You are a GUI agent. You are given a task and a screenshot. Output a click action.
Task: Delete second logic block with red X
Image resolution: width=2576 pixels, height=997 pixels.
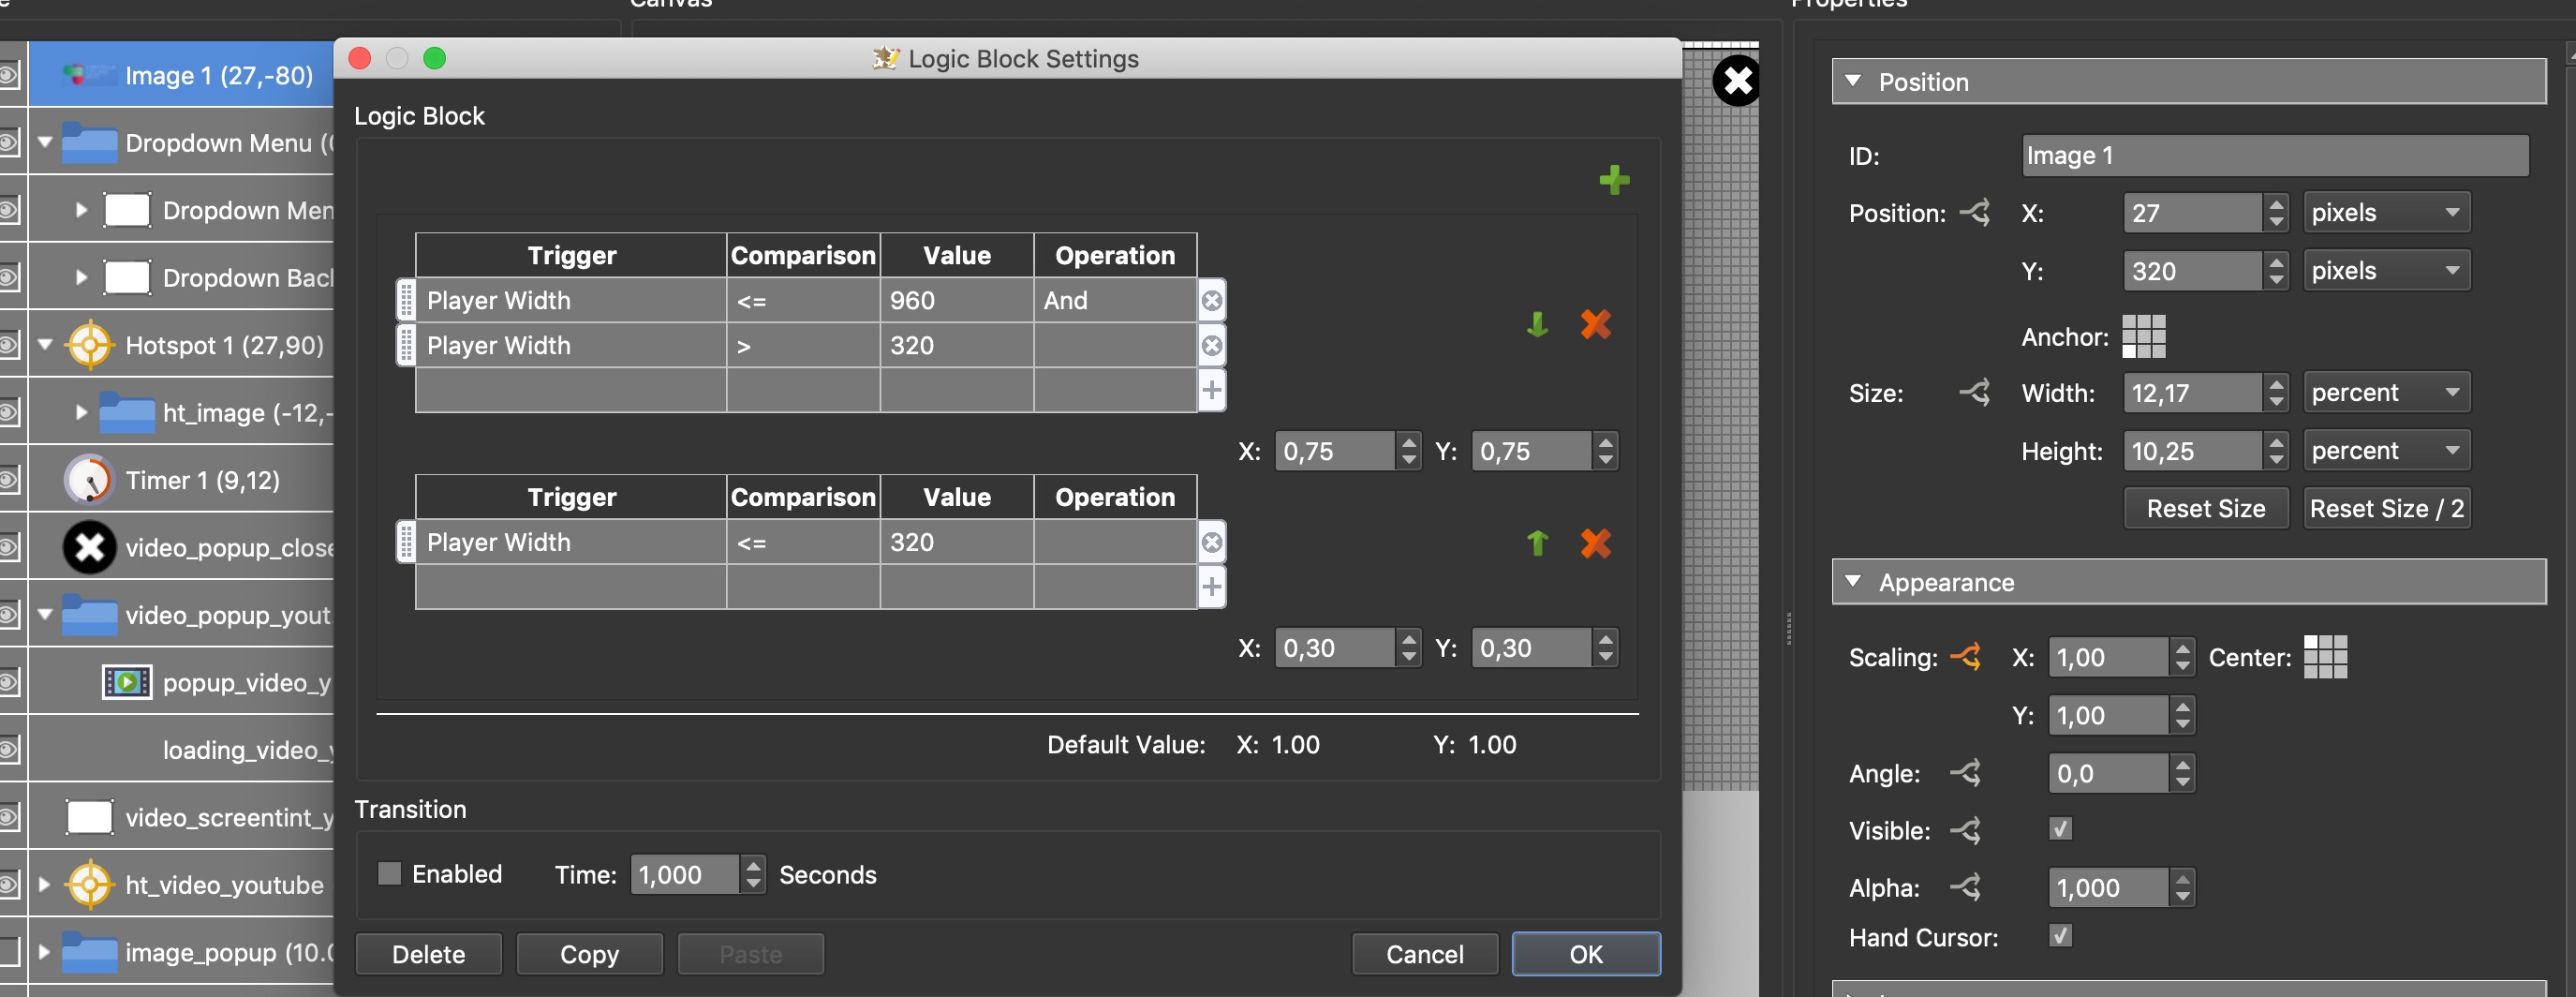[x=1595, y=543]
